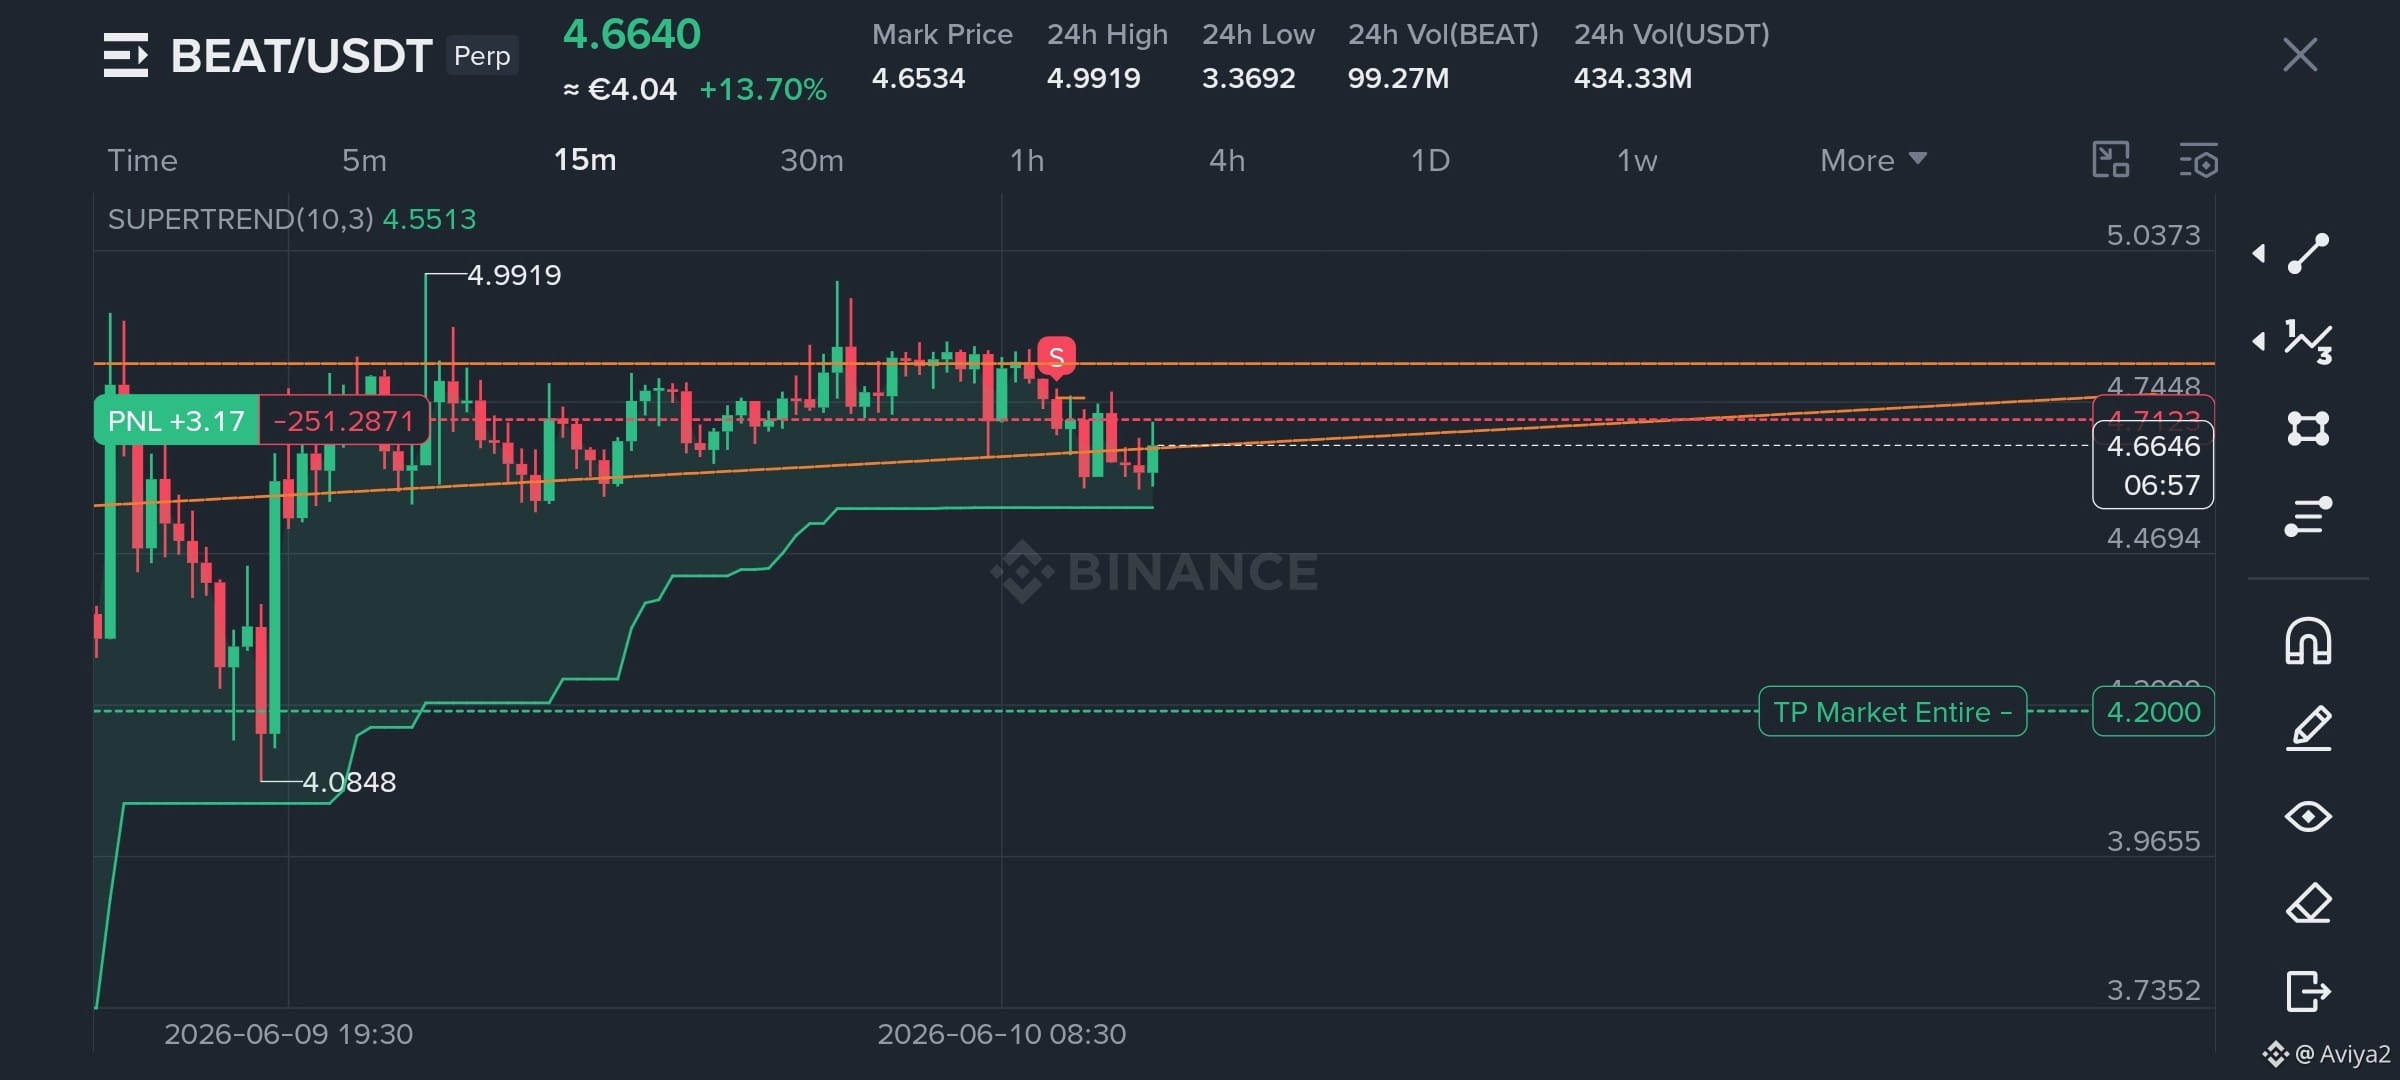Switch to the 30m timeframe

point(812,160)
